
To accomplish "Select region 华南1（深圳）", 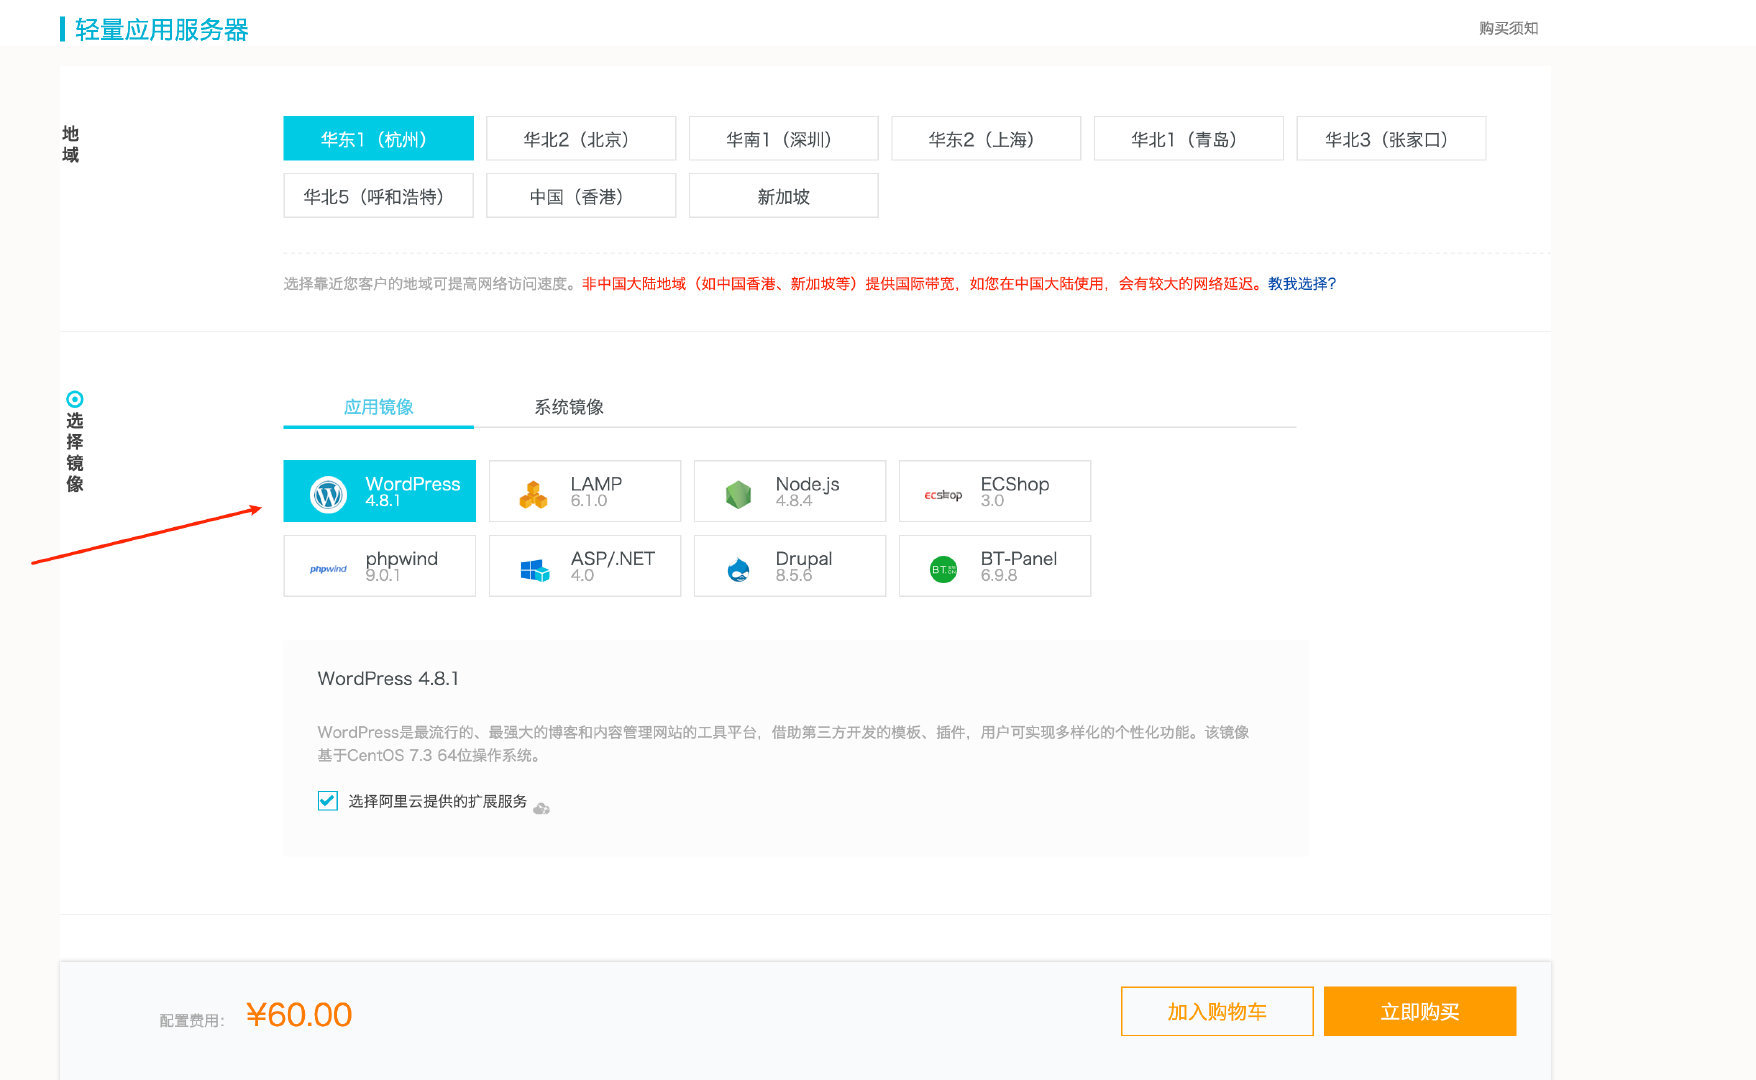I will pos(783,138).
